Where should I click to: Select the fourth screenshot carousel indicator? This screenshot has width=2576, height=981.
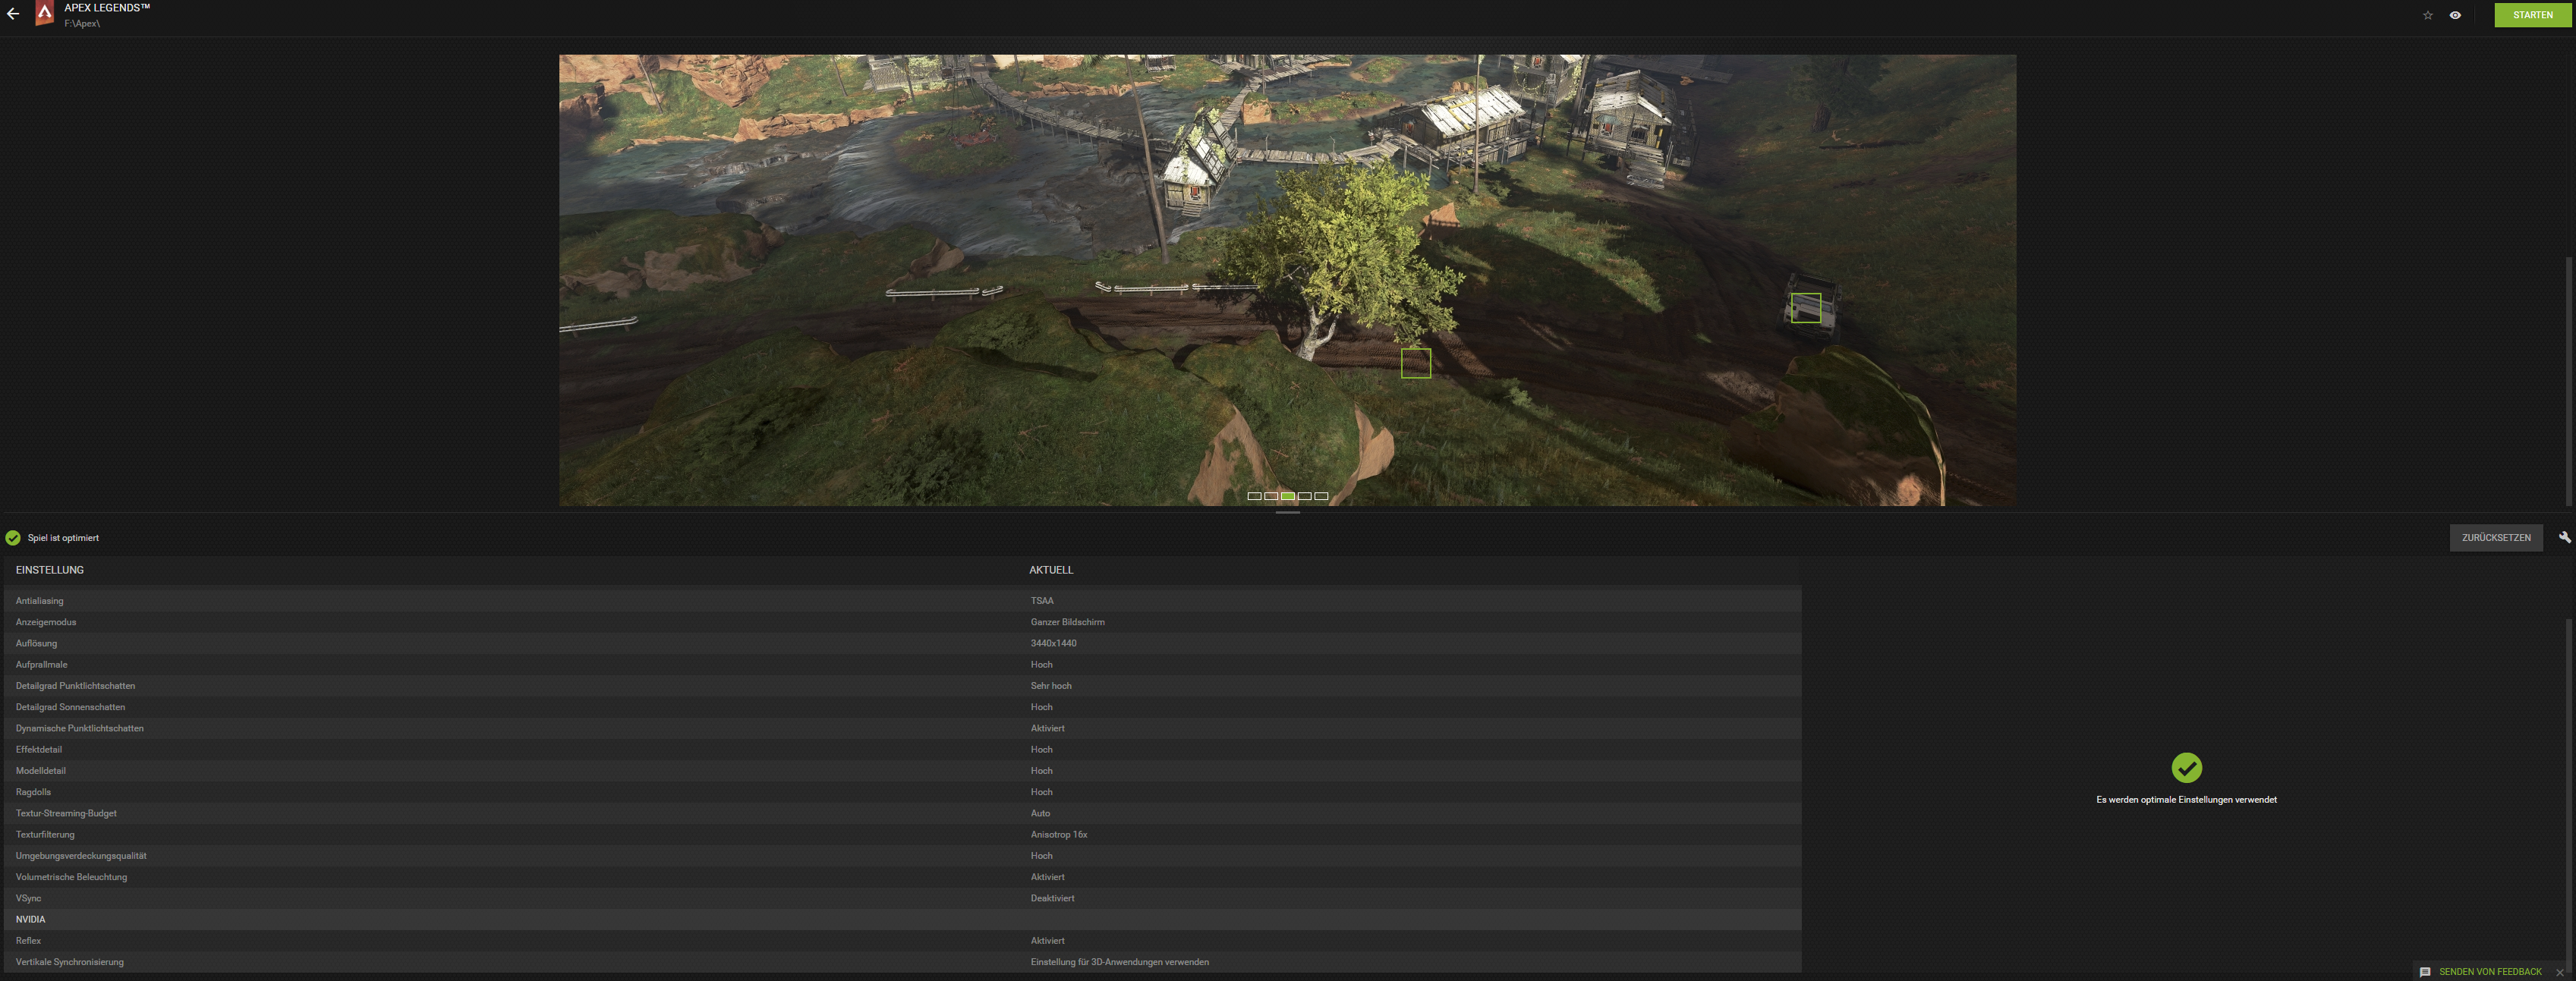[1304, 496]
